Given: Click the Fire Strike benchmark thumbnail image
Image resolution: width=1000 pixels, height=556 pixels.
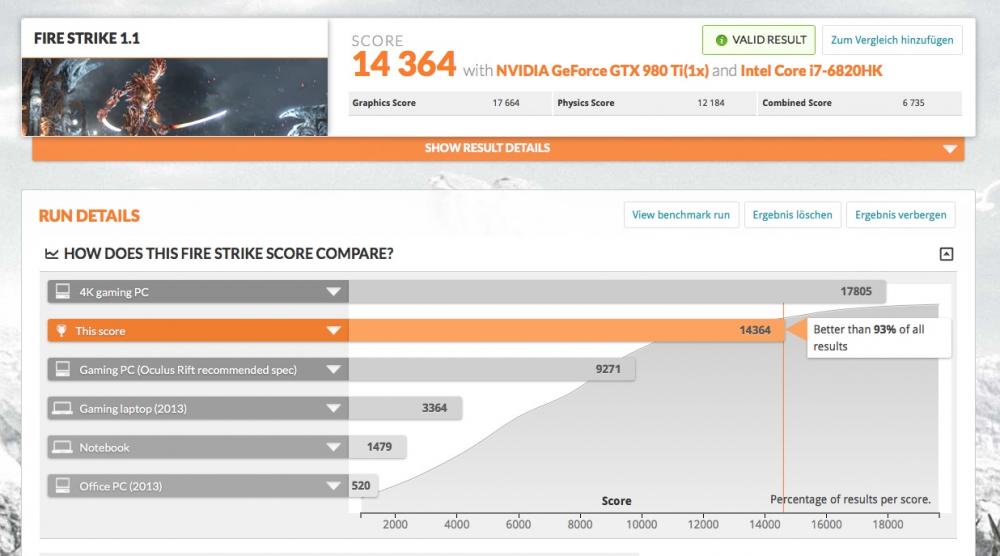Looking at the screenshot, I should coord(174,96).
